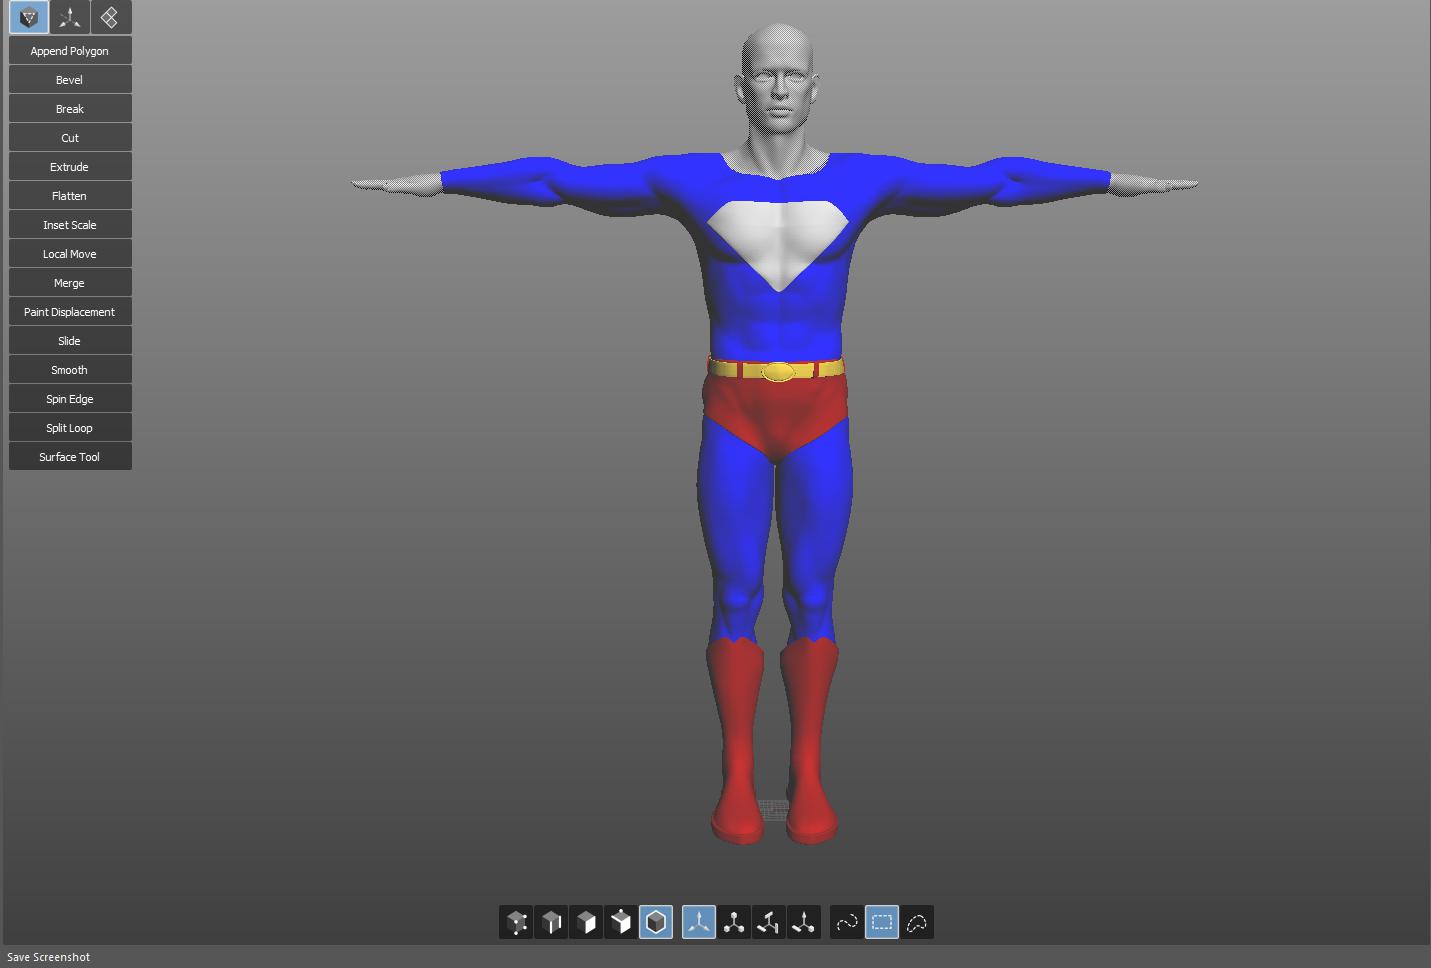
Task: Choose the lasso selection icon
Action: point(917,922)
